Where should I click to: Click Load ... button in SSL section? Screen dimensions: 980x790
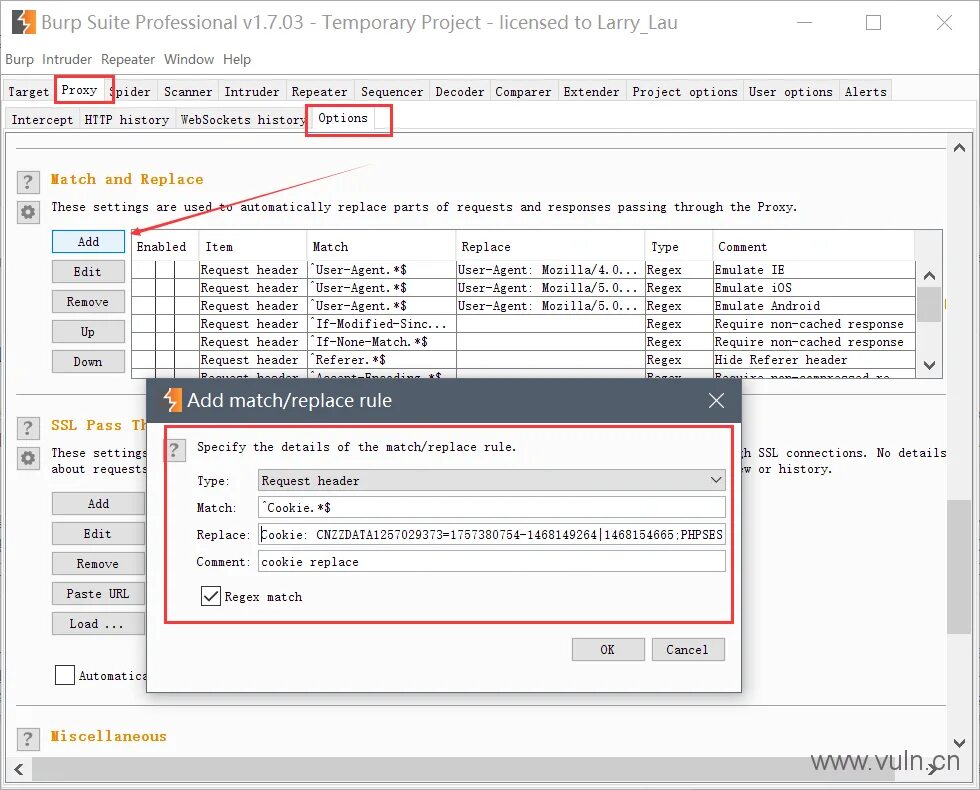tap(98, 624)
